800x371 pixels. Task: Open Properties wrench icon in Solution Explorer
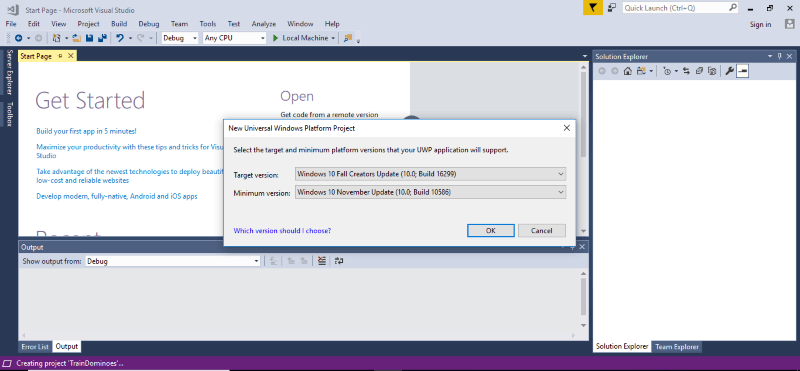[730, 71]
